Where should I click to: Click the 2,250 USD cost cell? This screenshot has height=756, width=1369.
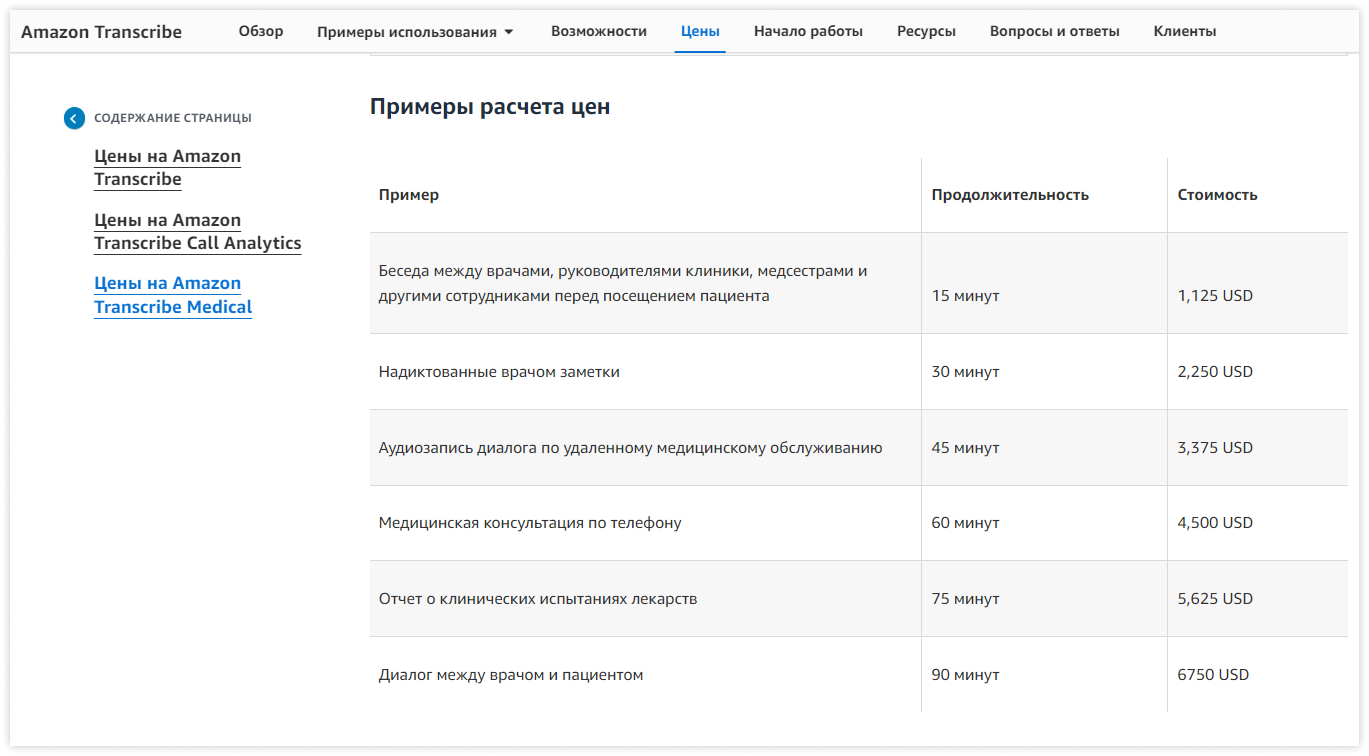(1258, 372)
